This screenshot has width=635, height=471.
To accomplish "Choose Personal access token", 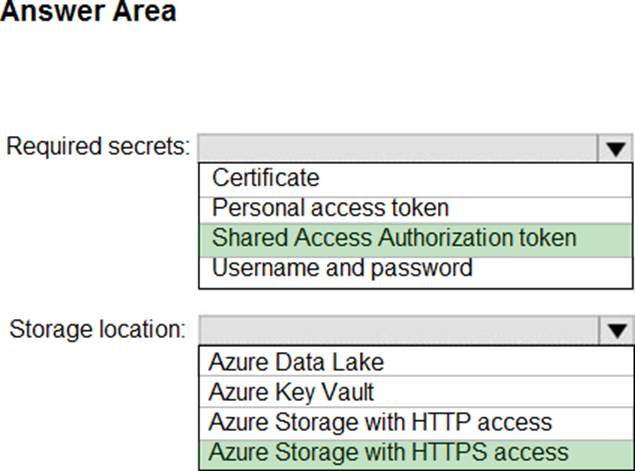I will click(x=330, y=208).
